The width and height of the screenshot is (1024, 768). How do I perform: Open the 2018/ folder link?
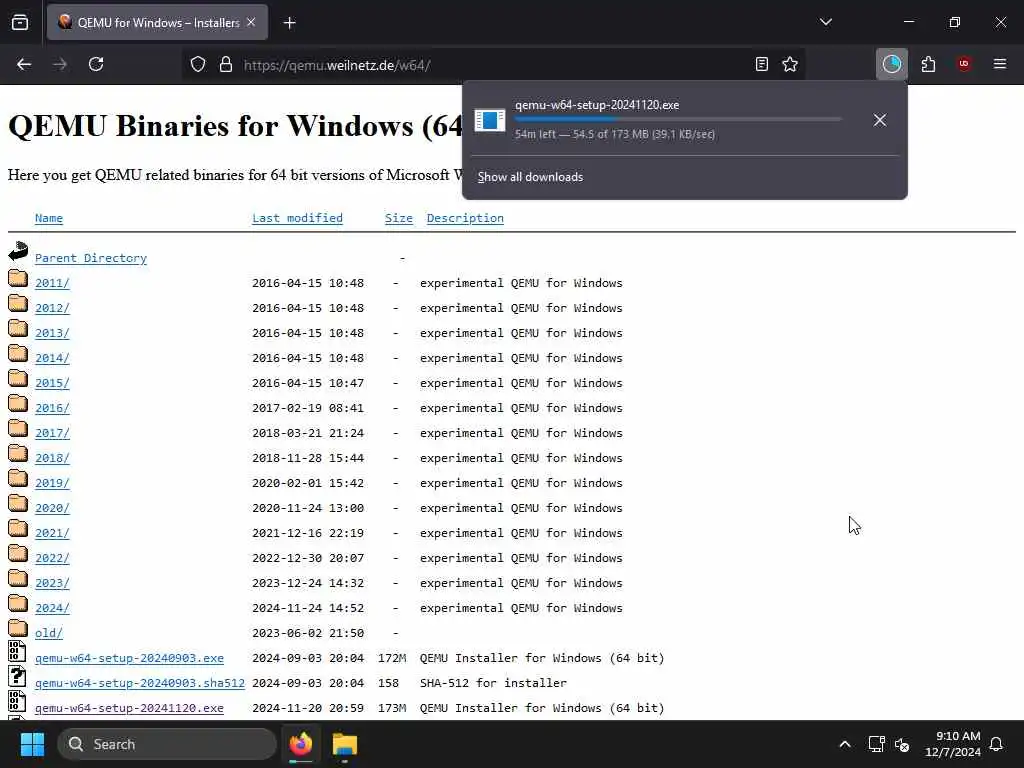tap(52, 458)
